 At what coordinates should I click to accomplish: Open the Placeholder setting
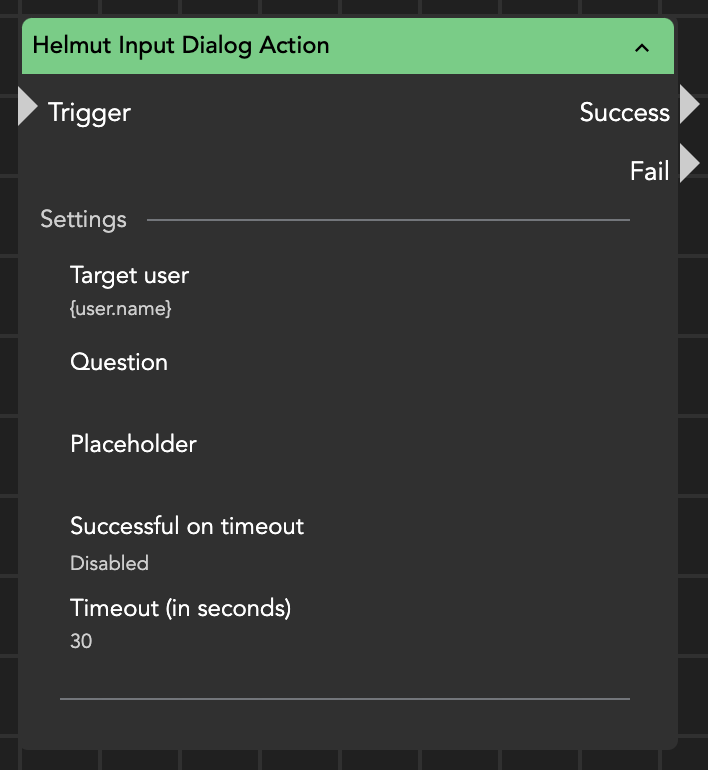coord(133,444)
